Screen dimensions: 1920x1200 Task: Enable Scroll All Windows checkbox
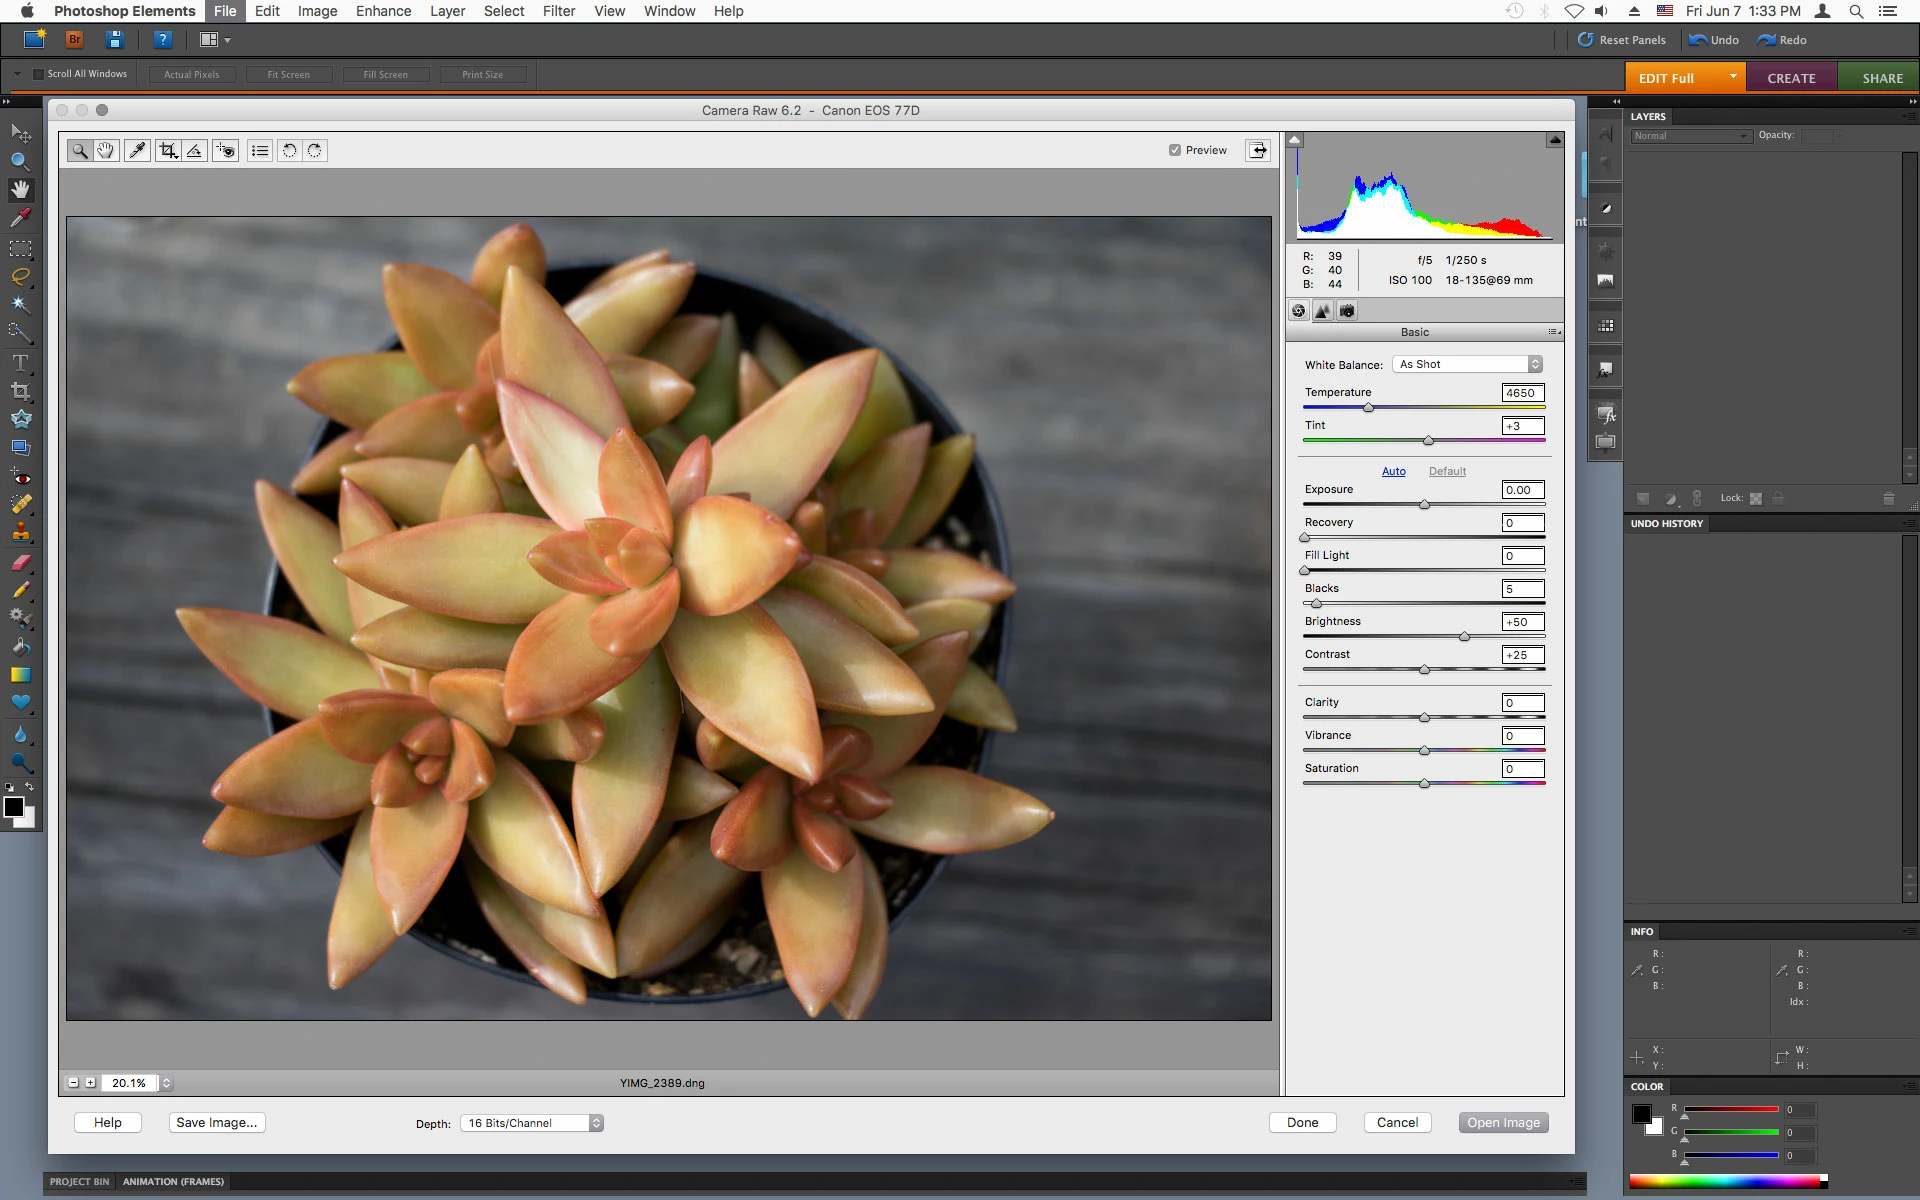[38, 74]
